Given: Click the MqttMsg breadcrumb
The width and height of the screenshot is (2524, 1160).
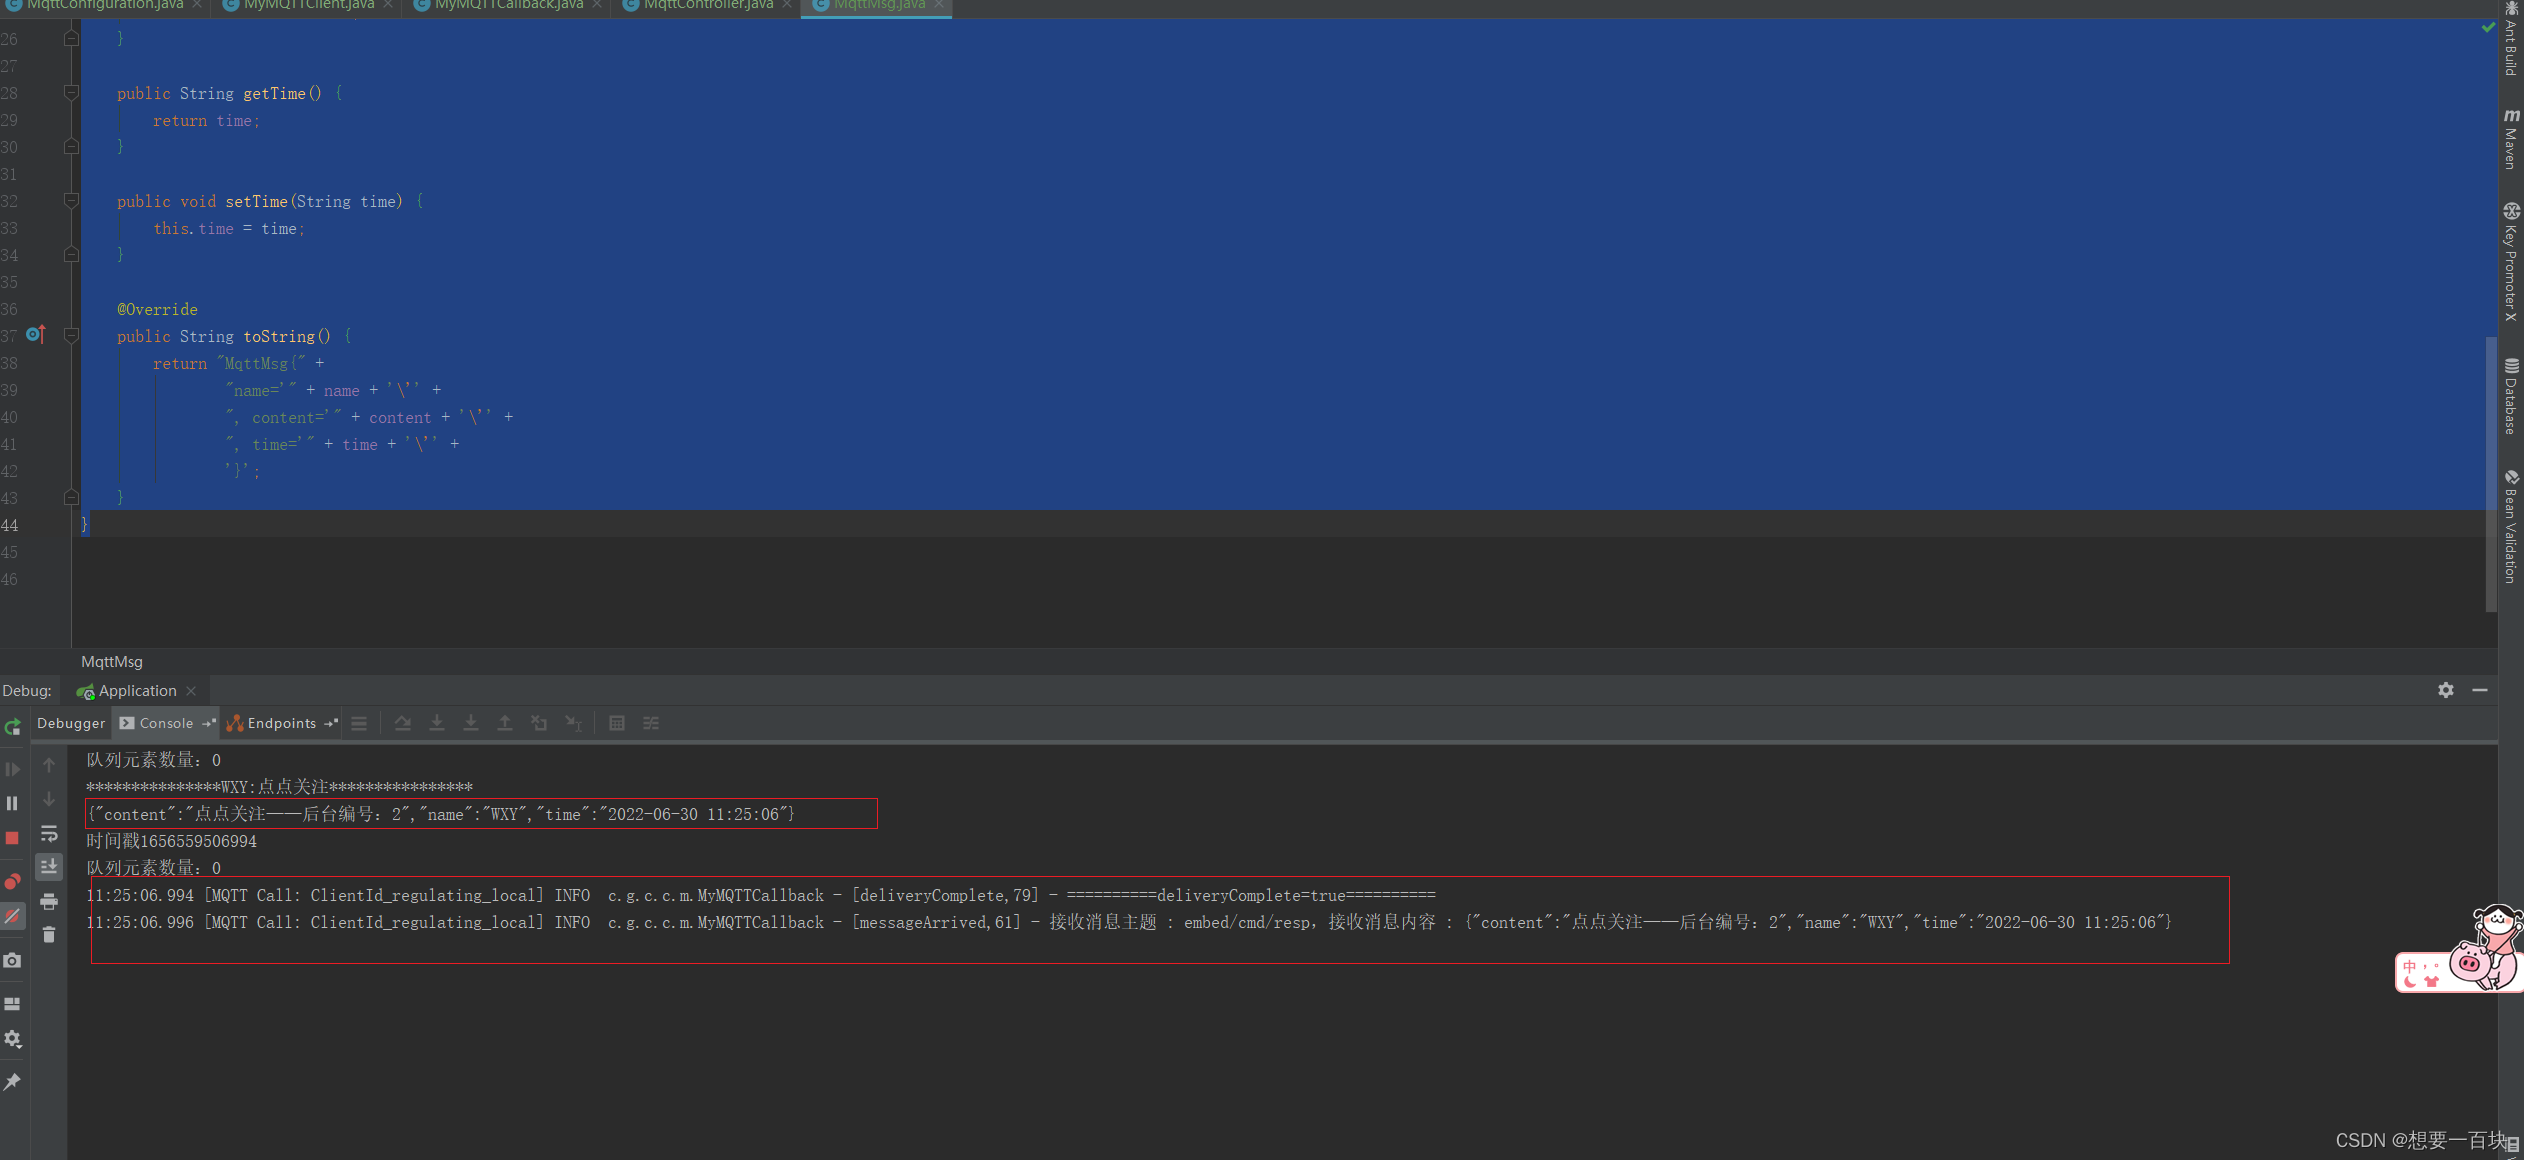Looking at the screenshot, I should [112, 662].
